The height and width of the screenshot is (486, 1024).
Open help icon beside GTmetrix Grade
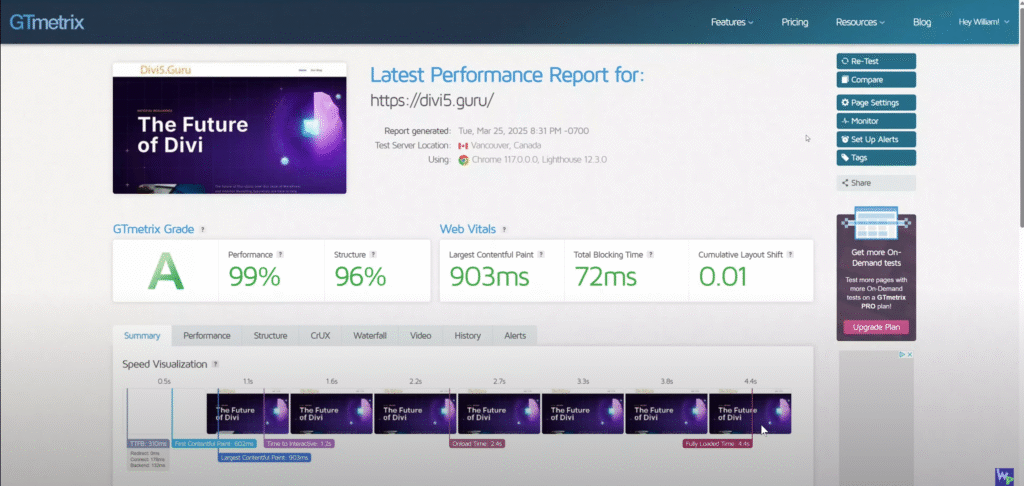[202, 230]
